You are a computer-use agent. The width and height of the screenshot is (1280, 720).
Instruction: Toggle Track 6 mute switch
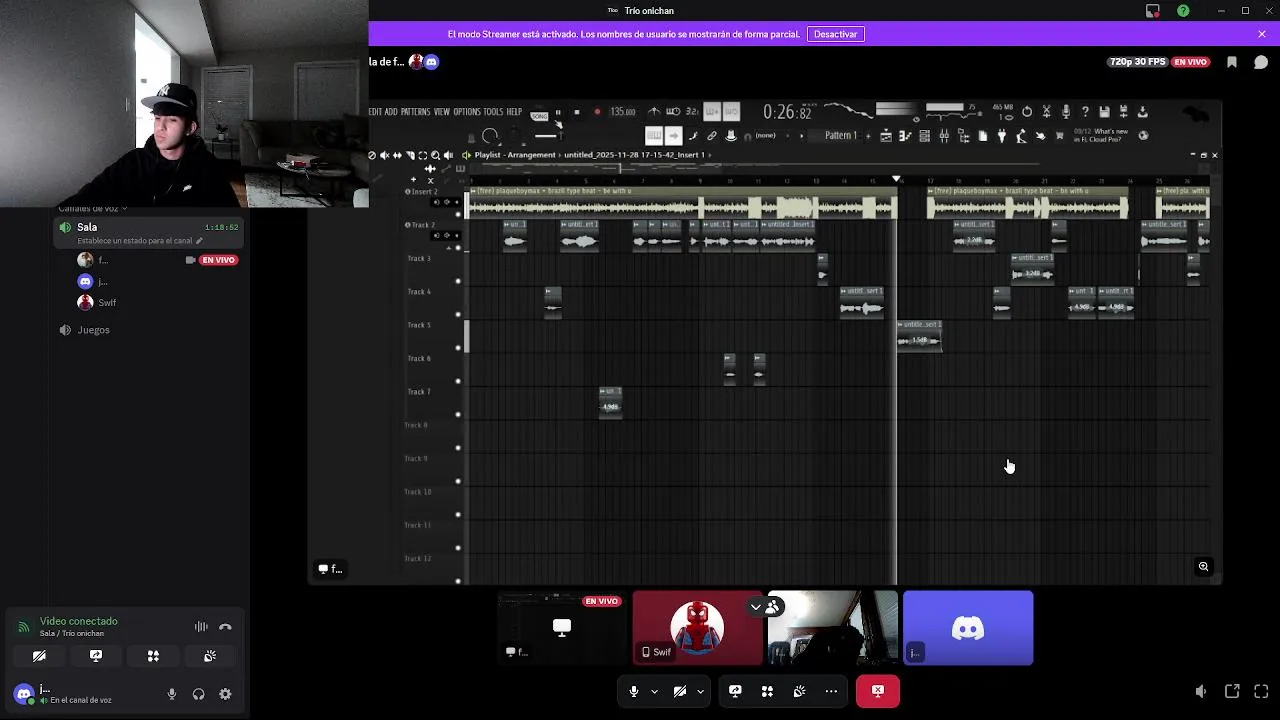pos(458,381)
